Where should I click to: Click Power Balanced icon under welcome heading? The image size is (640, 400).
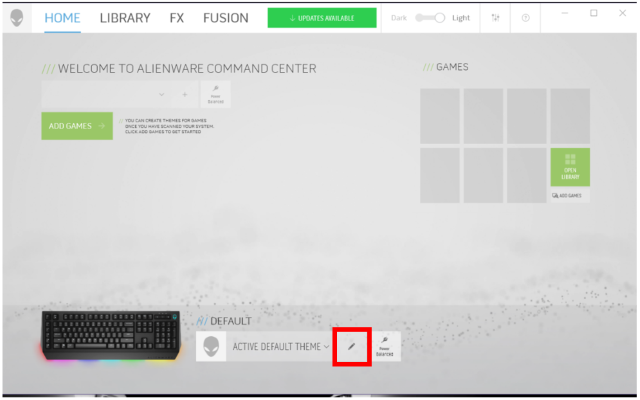[216, 94]
